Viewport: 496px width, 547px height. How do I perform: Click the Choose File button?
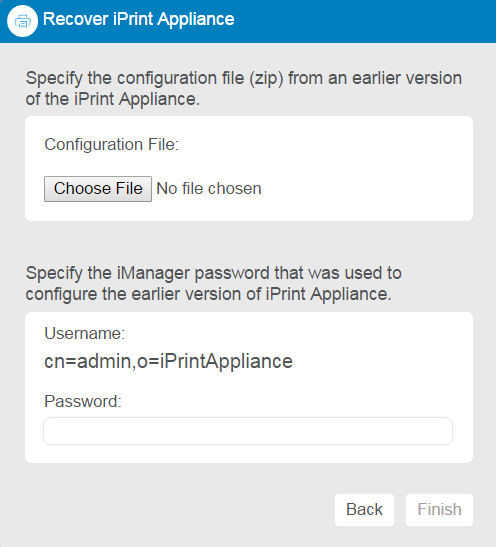click(x=98, y=189)
